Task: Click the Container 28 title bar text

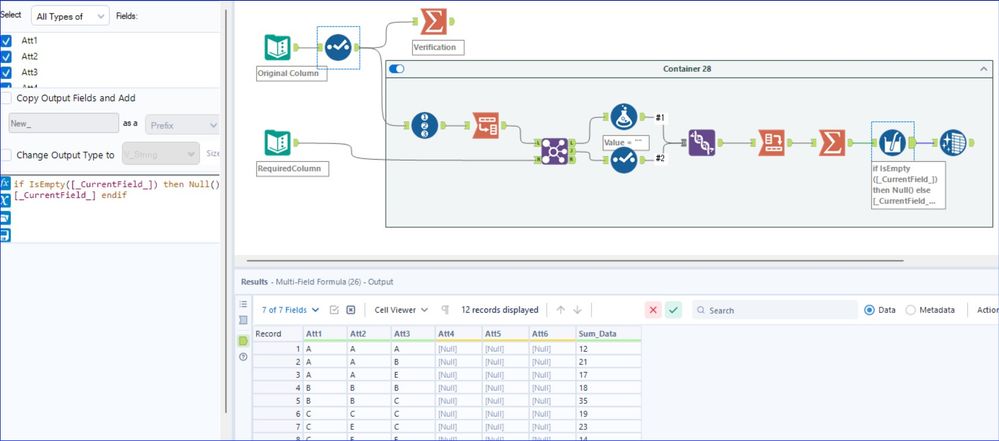Action: [687, 69]
